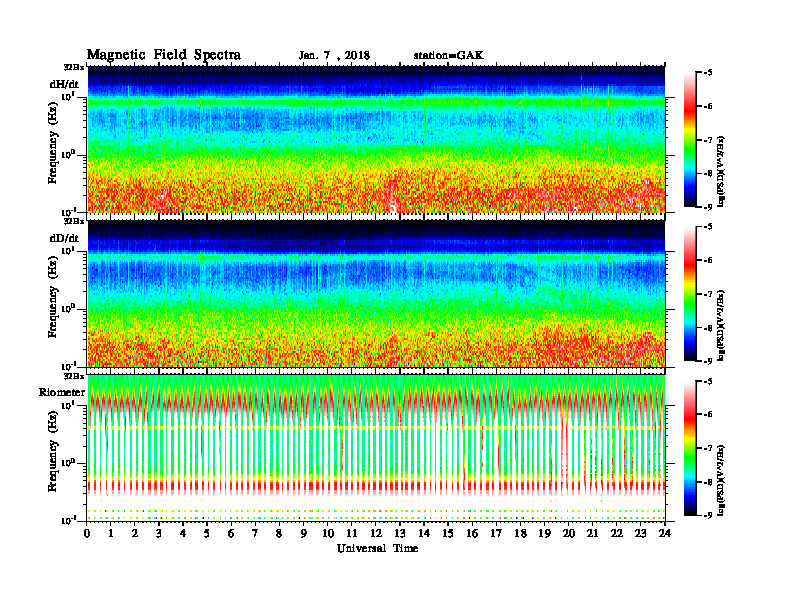Click the 10^-1 tick label of Riometer panel
The image size is (792, 612).
coord(68,521)
